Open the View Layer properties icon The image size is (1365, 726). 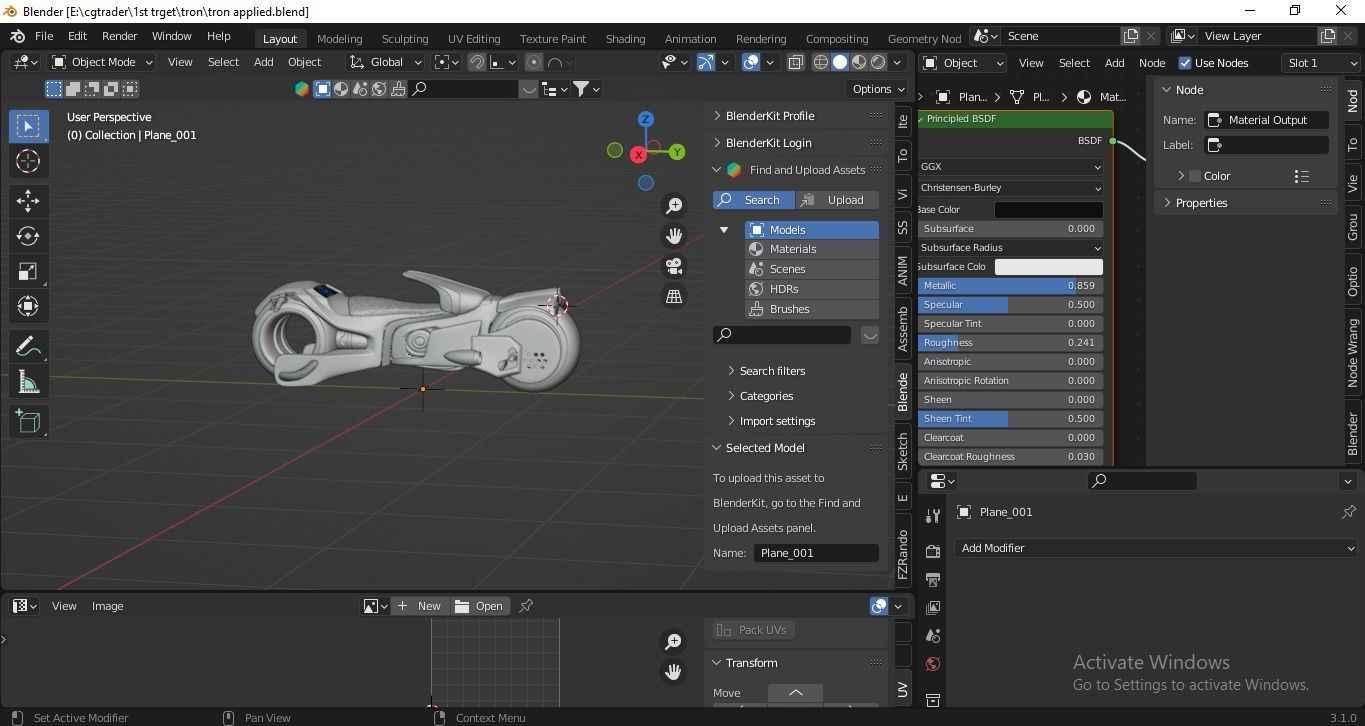point(933,607)
